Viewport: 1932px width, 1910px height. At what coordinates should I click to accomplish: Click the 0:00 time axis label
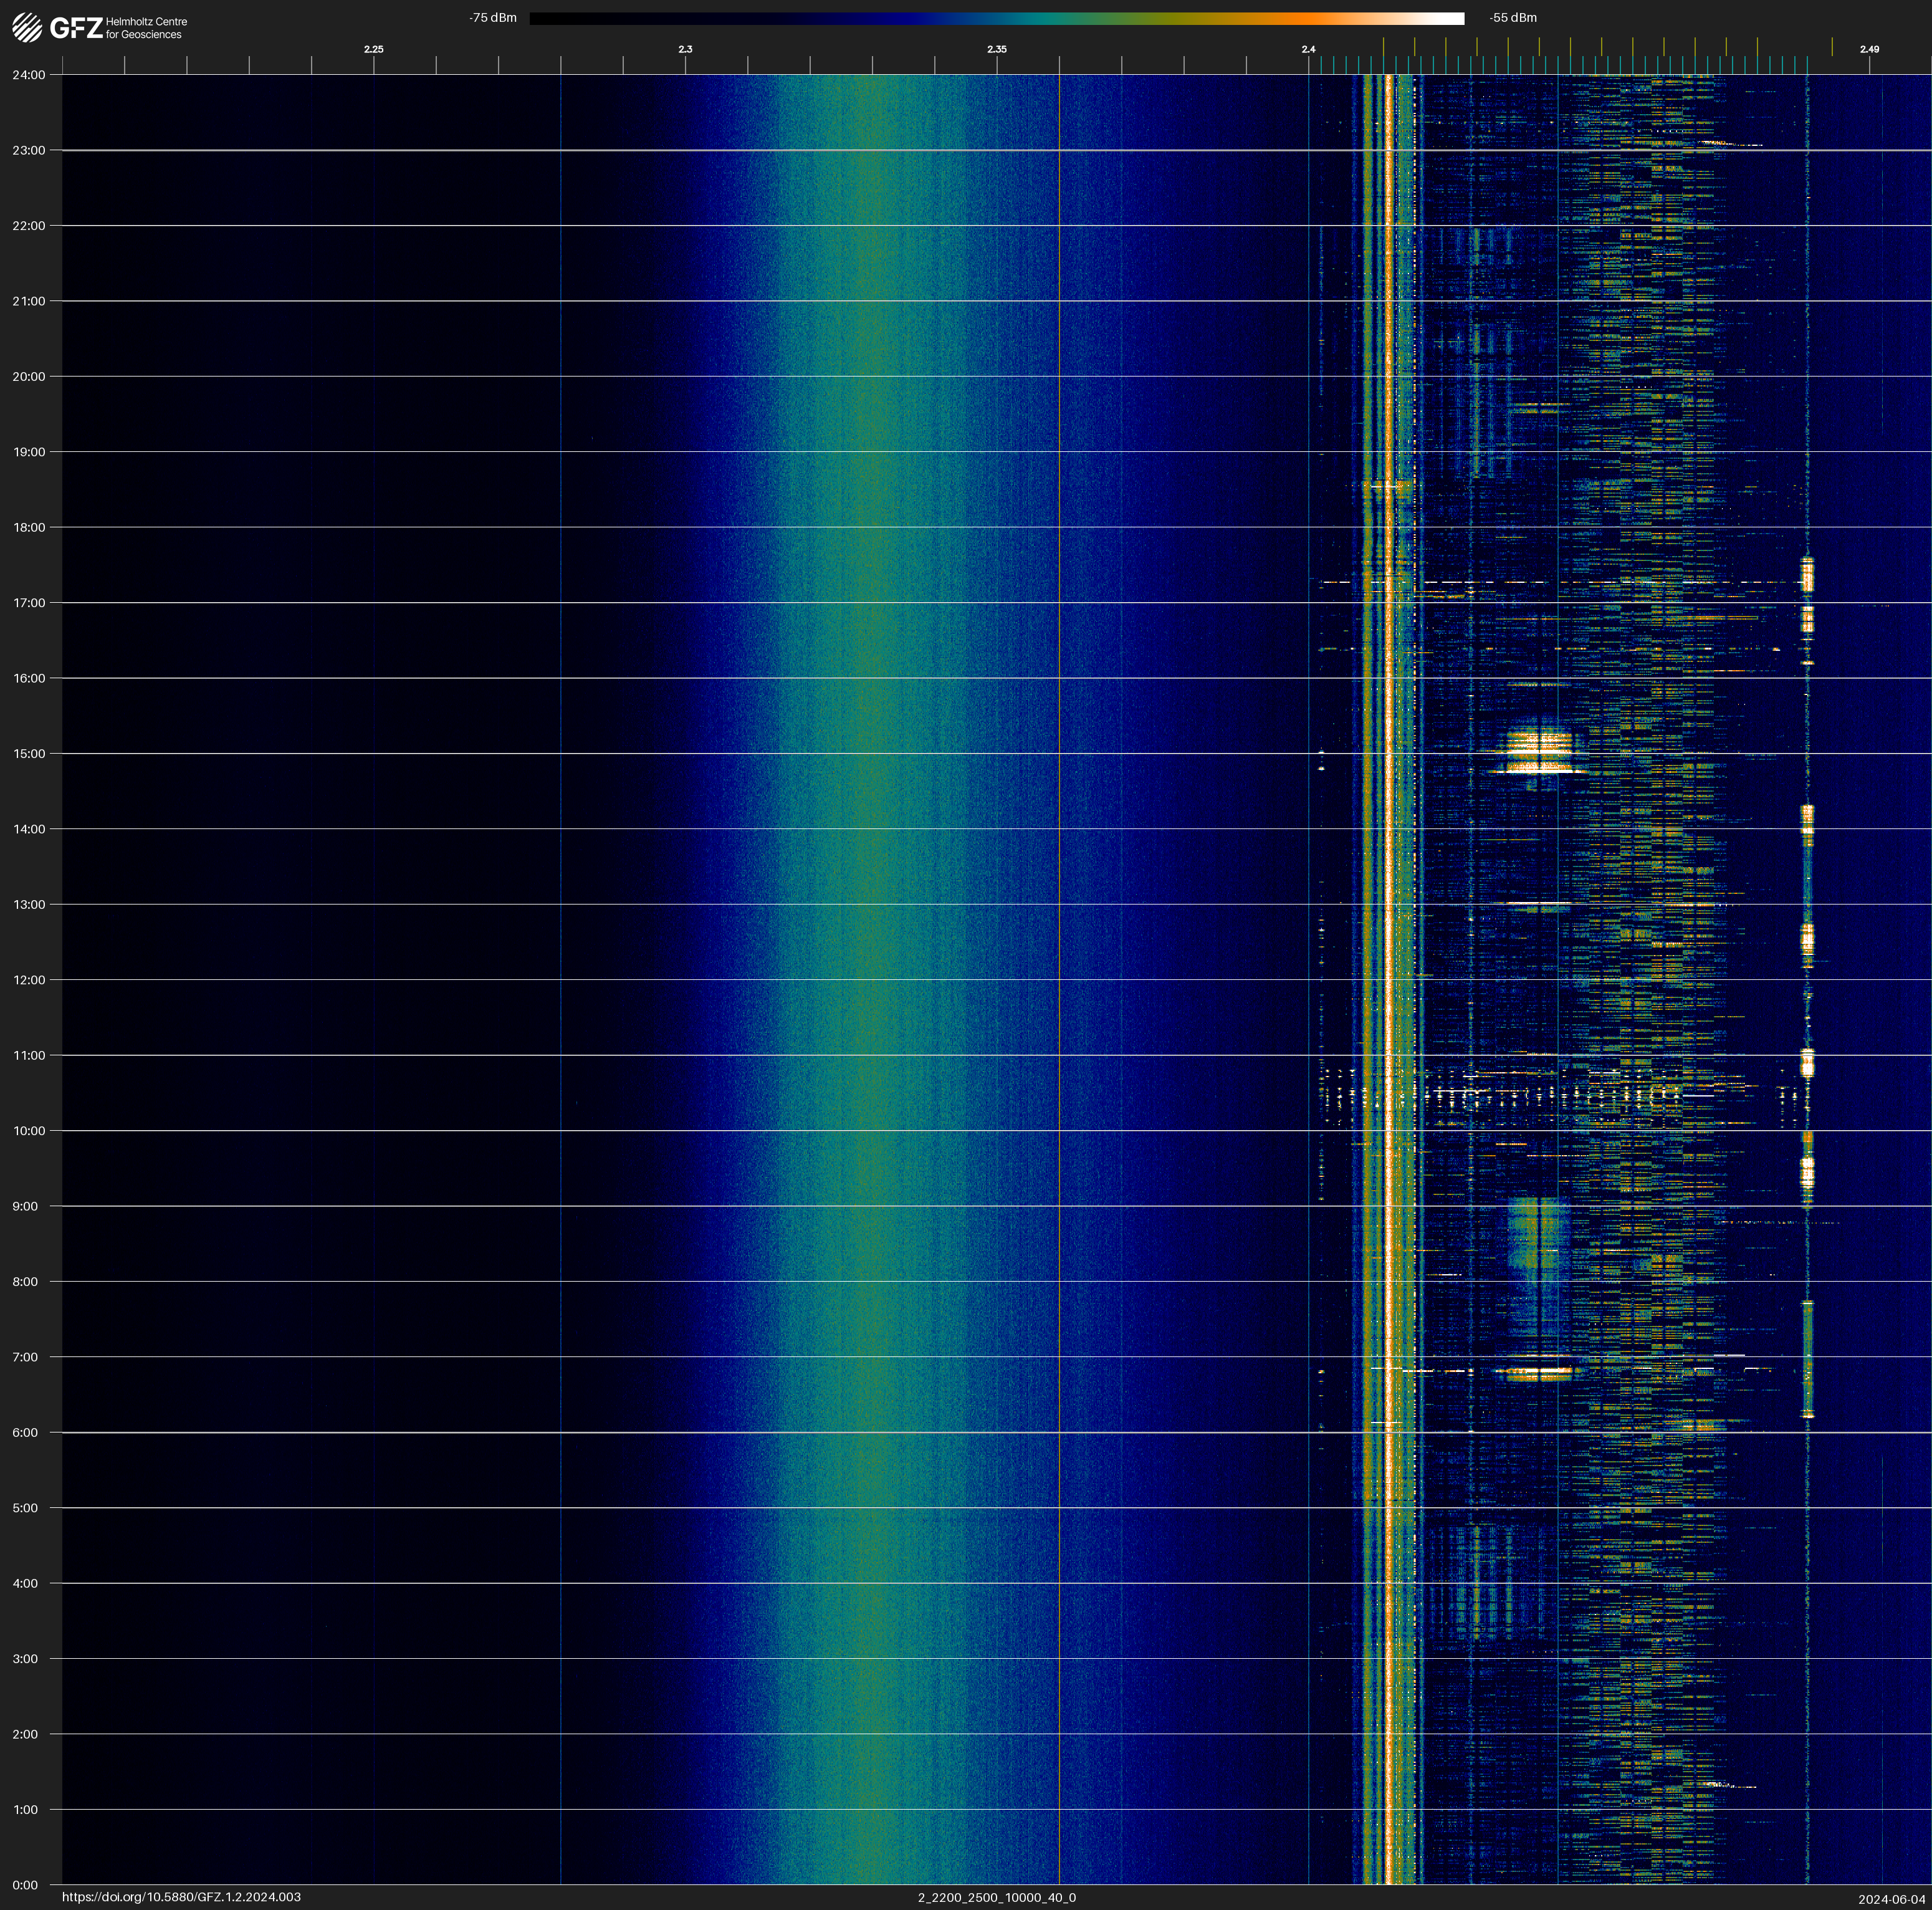(25, 1885)
